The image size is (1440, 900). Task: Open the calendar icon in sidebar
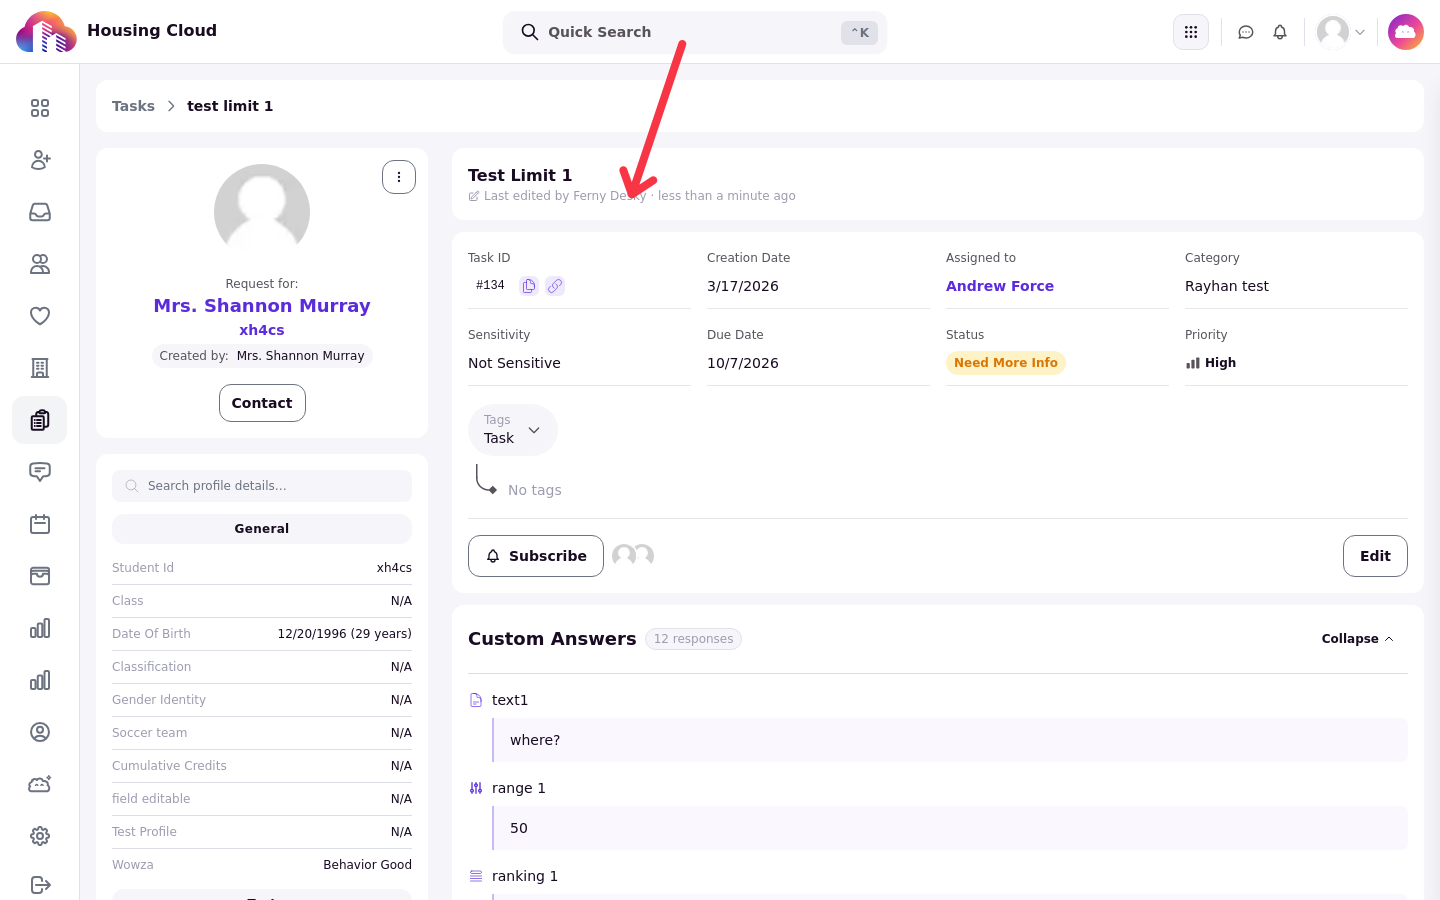[x=40, y=524]
